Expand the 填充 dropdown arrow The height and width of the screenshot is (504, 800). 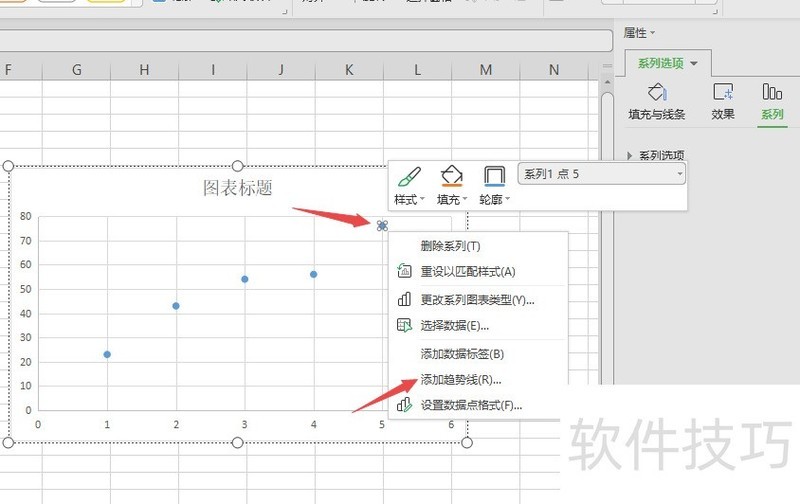coord(465,199)
